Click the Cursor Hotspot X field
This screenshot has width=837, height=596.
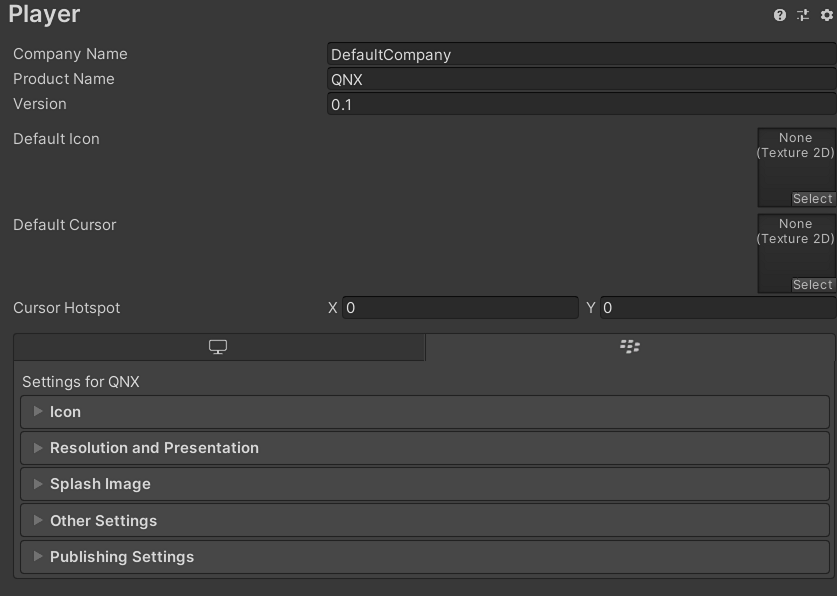pyautogui.click(x=460, y=308)
